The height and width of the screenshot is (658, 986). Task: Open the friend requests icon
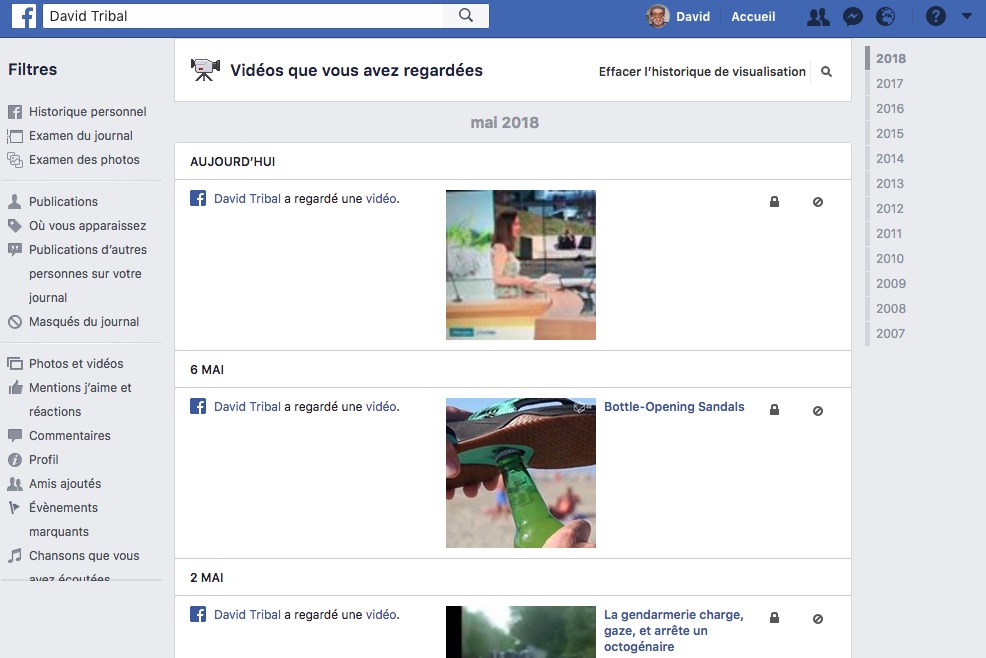pyautogui.click(x=818, y=16)
